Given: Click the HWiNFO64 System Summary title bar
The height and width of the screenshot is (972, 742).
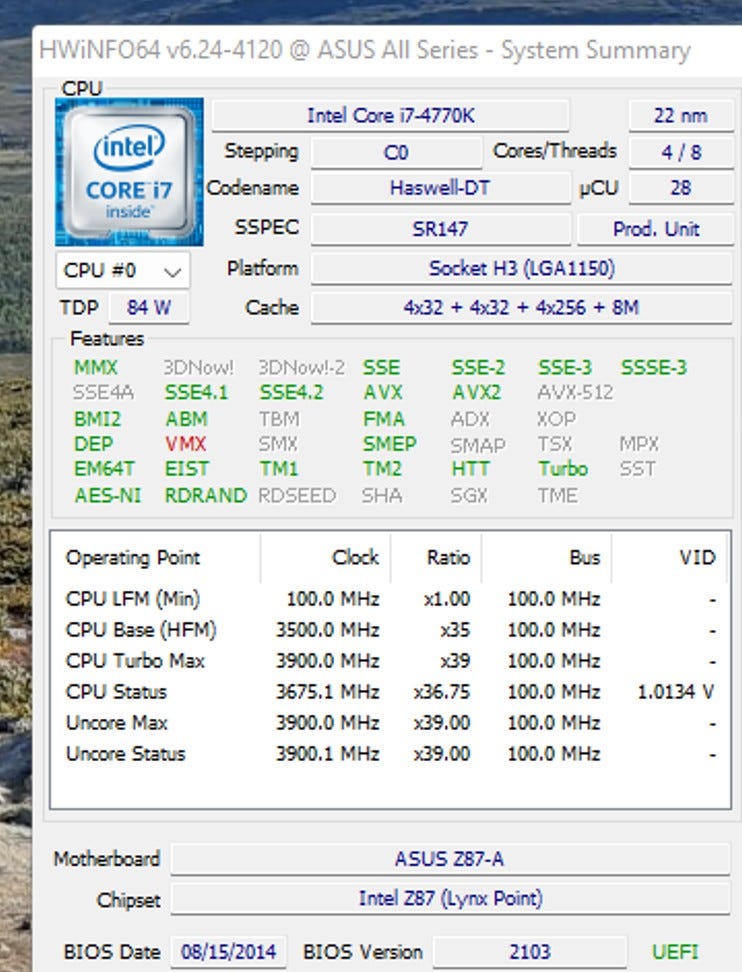Looking at the screenshot, I should [x=387, y=50].
